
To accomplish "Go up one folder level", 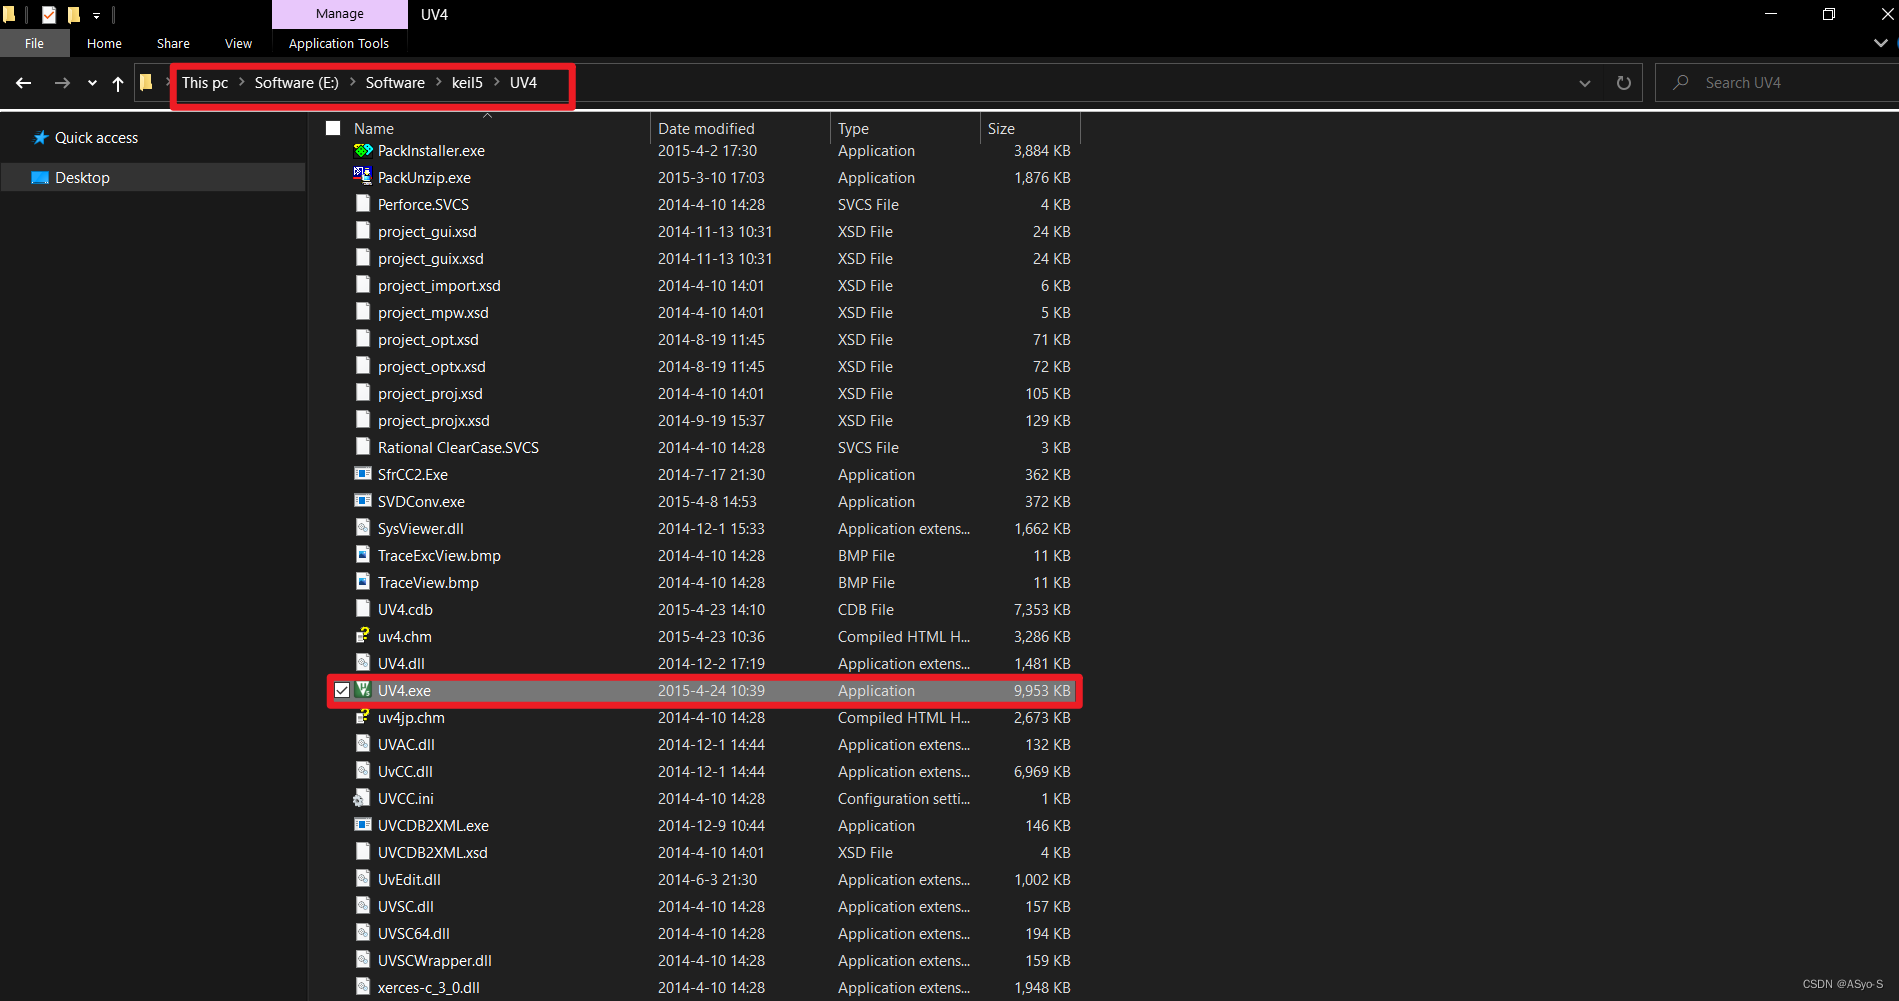I will [x=118, y=83].
